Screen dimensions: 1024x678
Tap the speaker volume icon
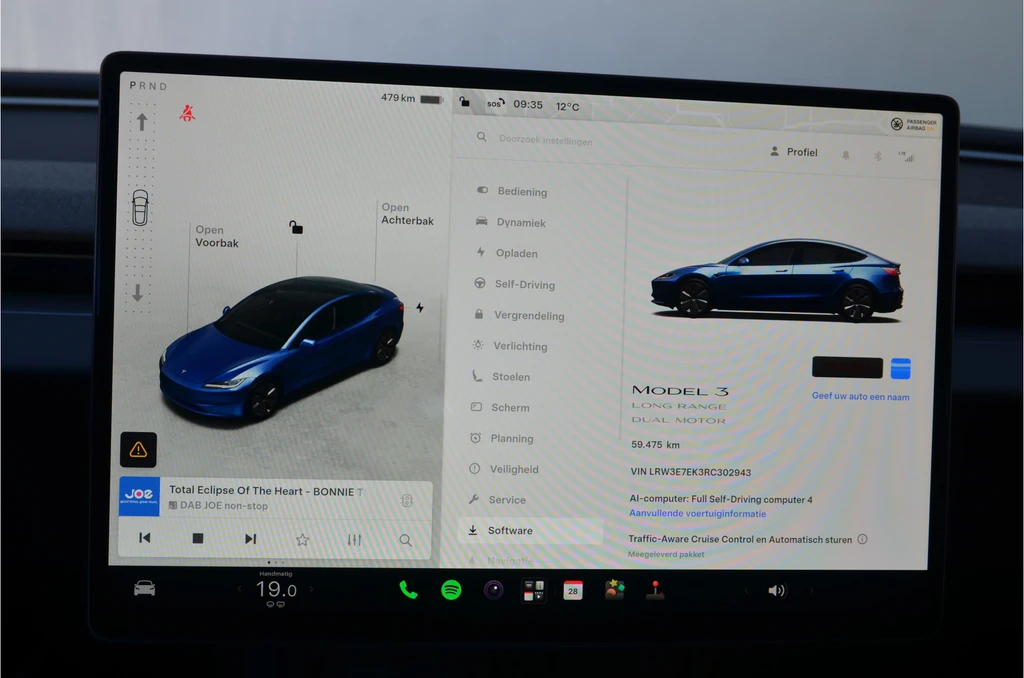[x=776, y=590]
